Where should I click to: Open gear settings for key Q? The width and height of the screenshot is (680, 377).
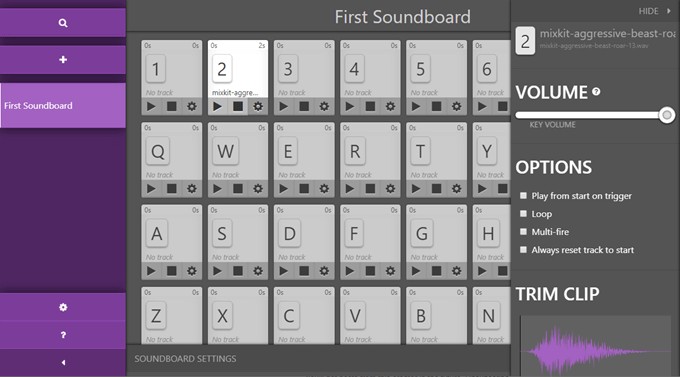(192, 189)
